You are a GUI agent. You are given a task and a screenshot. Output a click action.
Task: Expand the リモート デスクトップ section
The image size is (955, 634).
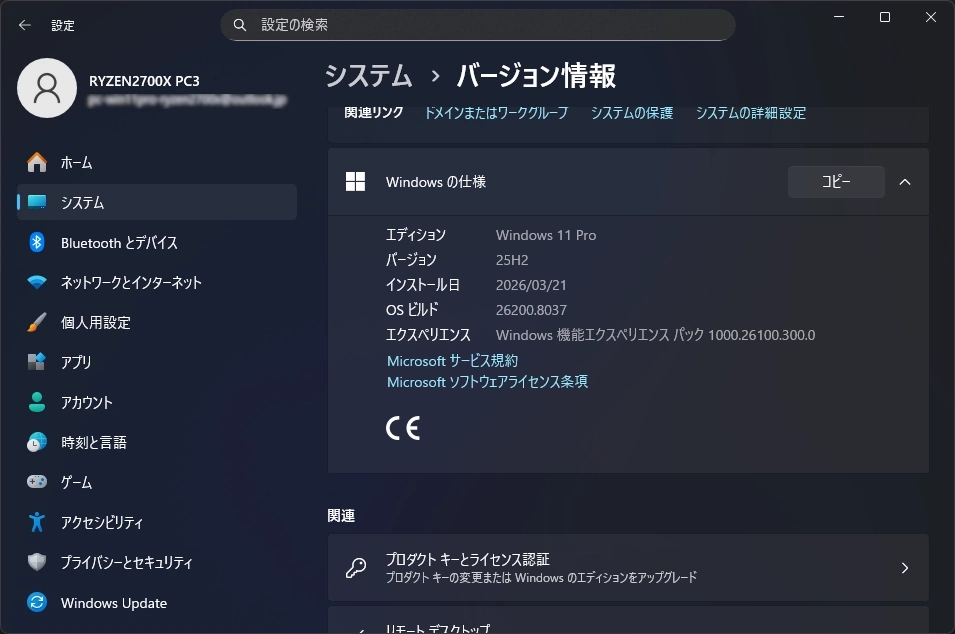tap(627, 628)
